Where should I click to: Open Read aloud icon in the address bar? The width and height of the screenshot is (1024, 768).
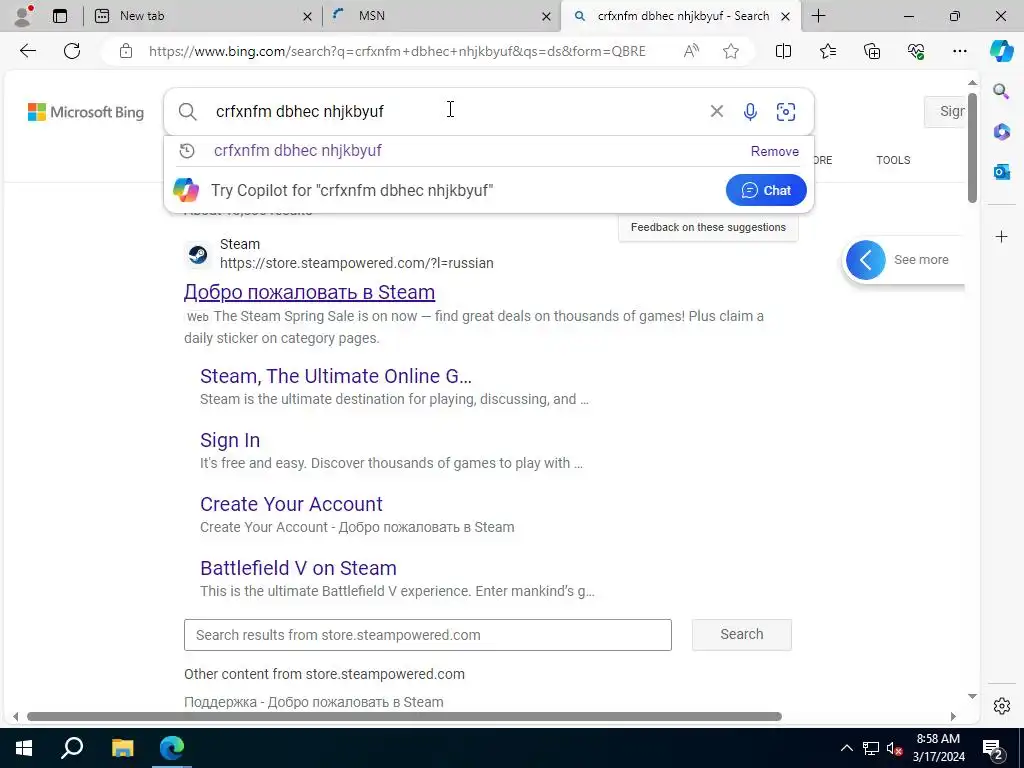click(691, 51)
